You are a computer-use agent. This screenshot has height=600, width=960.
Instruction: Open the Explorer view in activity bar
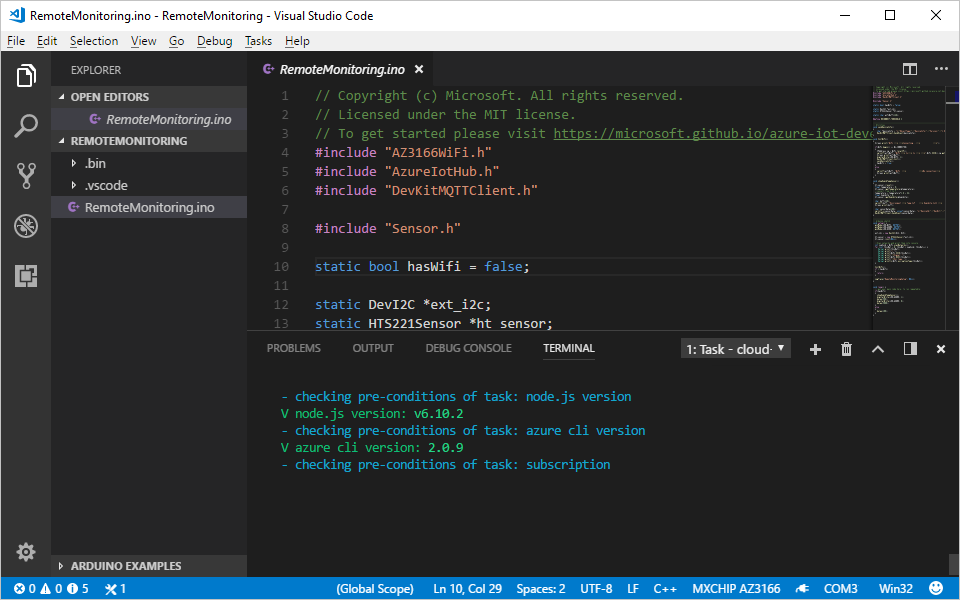pyautogui.click(x=26, y=76)
